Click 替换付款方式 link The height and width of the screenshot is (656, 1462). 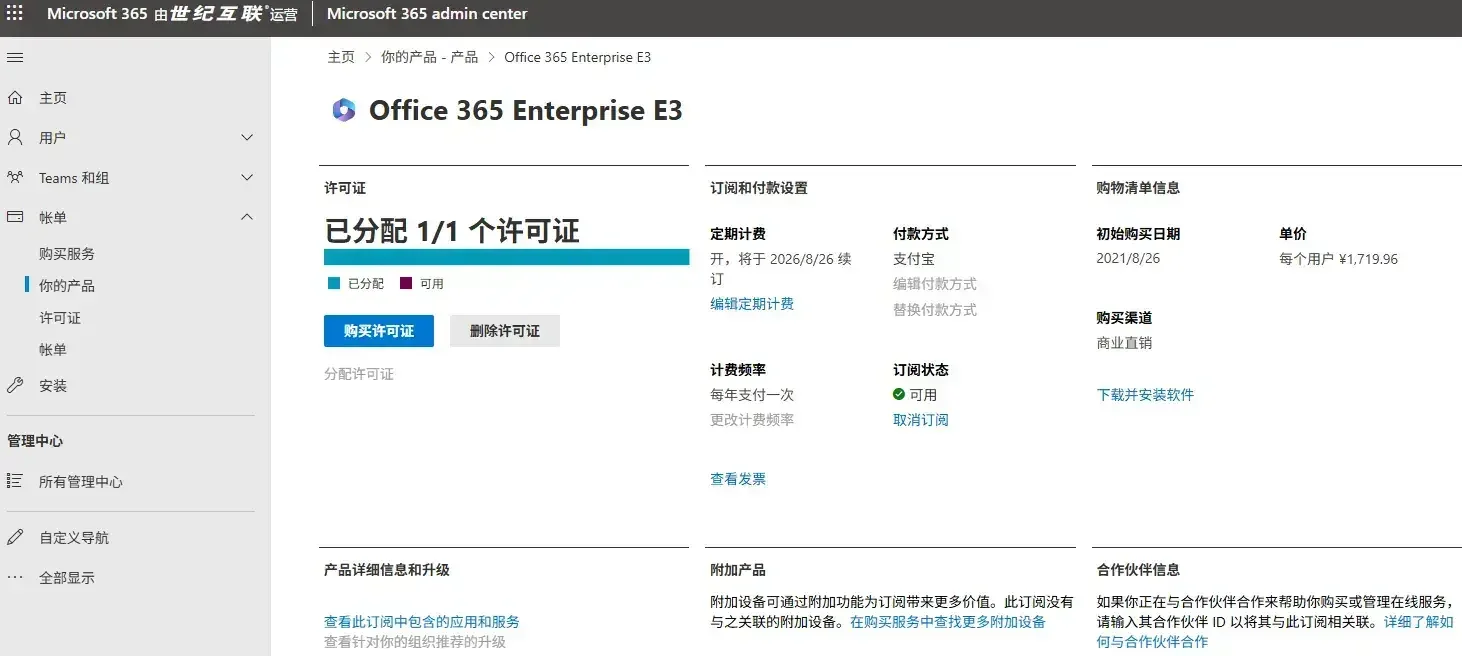935,310
